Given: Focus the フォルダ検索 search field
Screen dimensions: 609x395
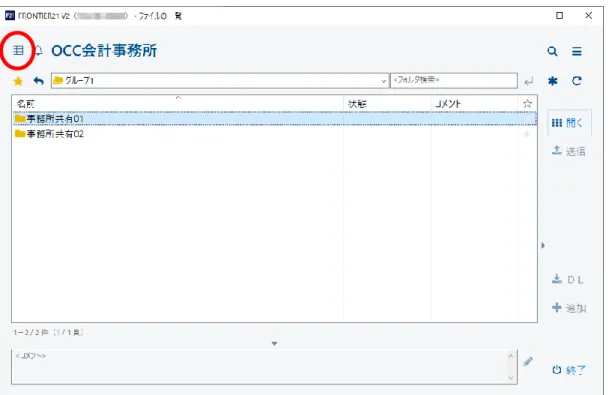Looking at the screenshot, I should (x=454, y=80).
